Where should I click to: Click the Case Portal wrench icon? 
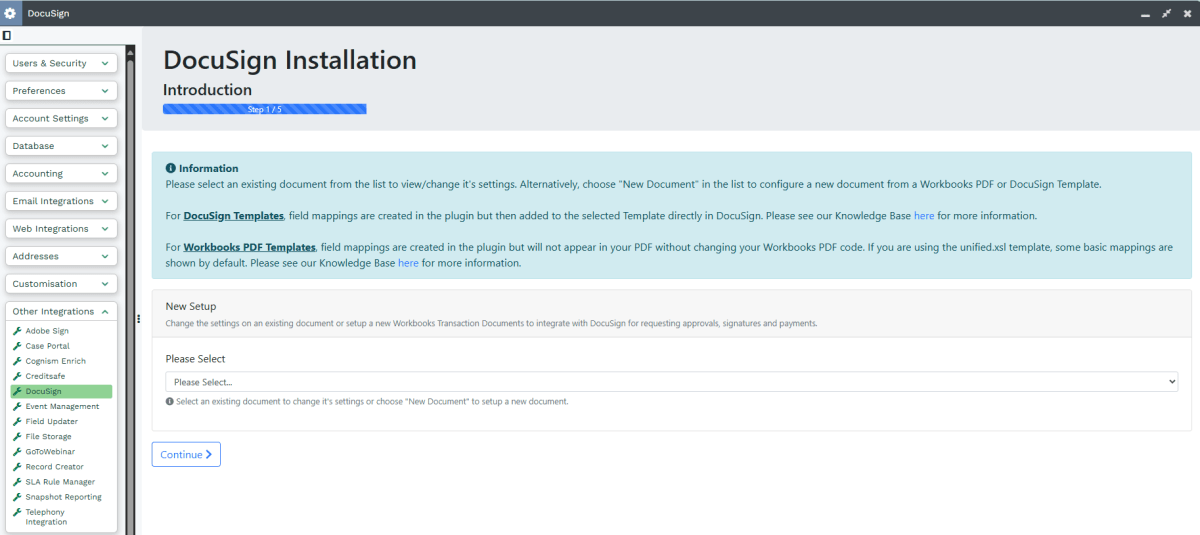(x=17, y=346)
